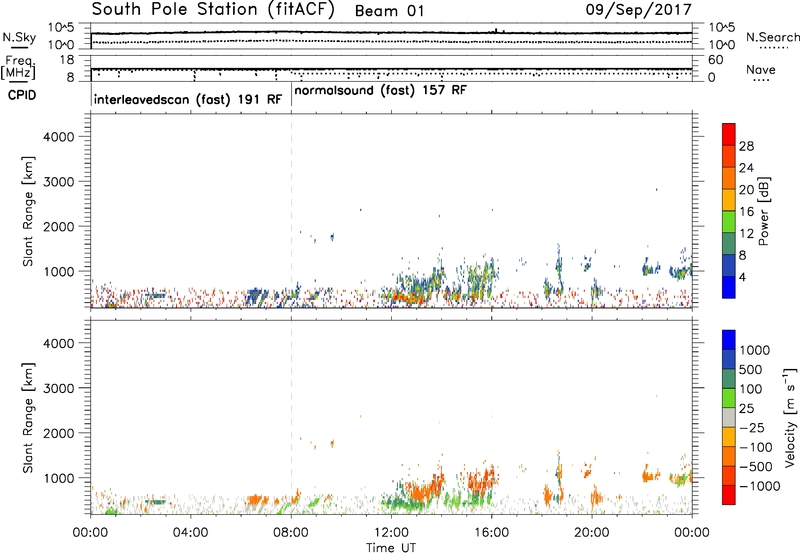The height and width of the screenshot is (554, 800).
Task: Click the 'CPID' label
Action: pos(22,95)
